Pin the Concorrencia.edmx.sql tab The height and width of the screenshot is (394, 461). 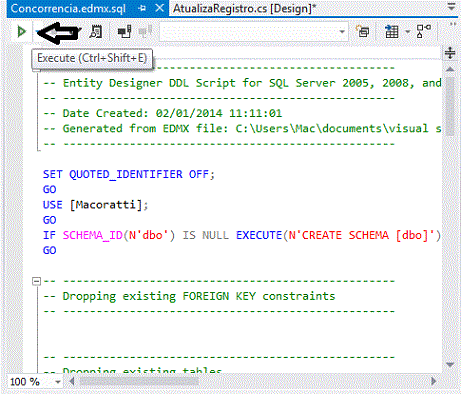(x=142, y=8)
